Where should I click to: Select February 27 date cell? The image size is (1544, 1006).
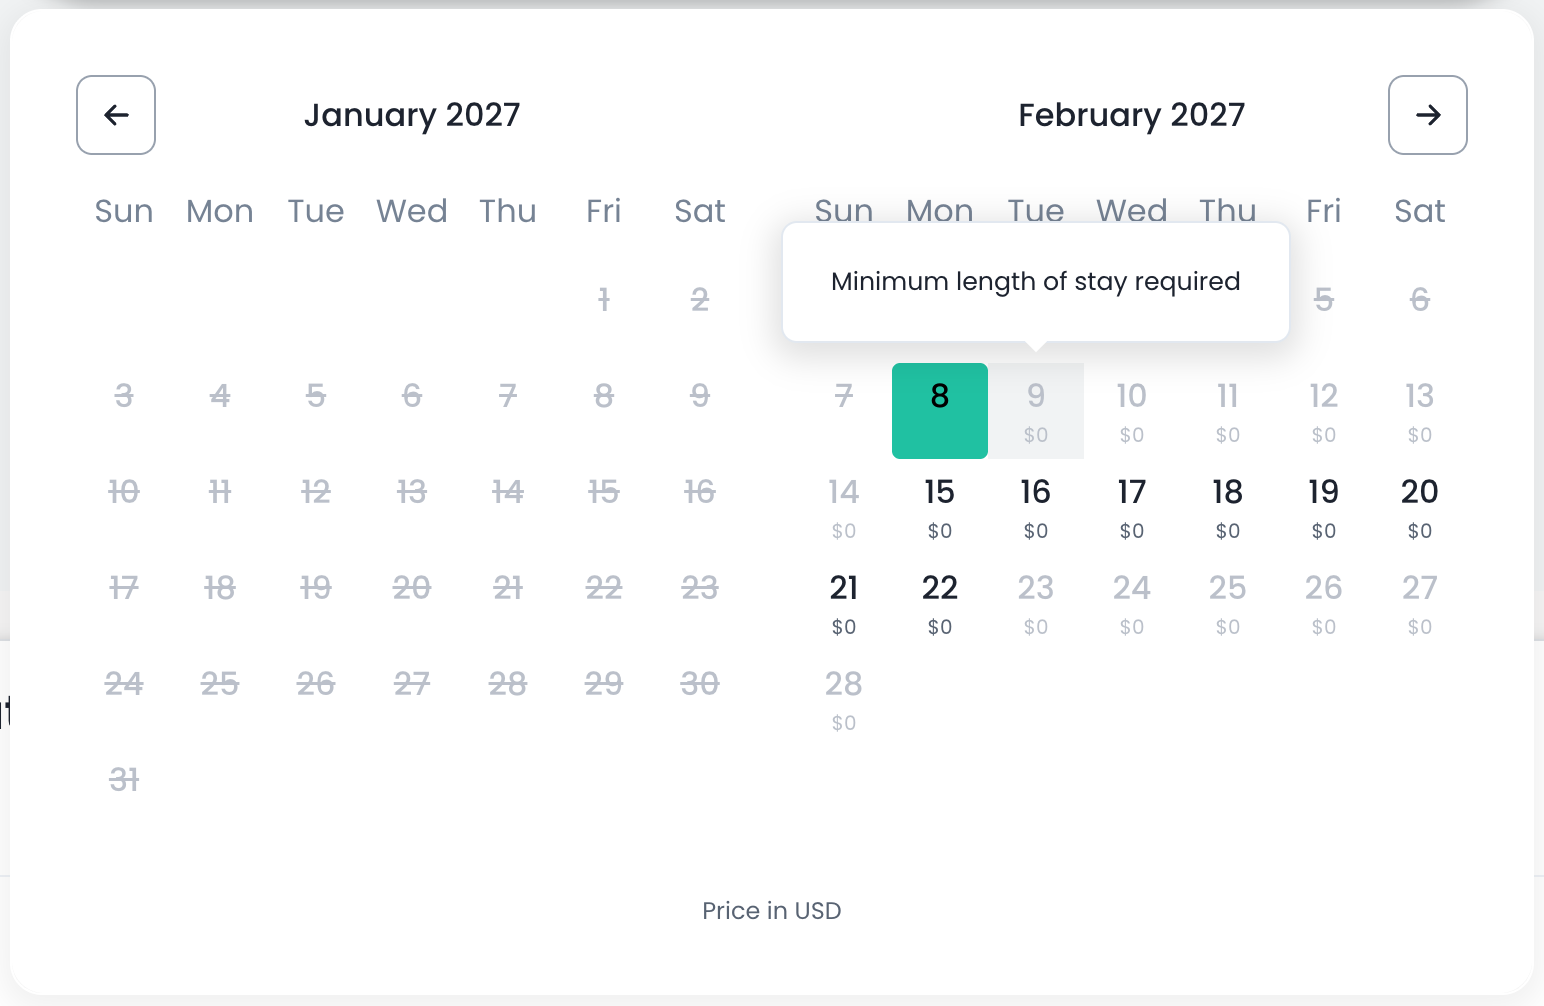[1420, 602]
